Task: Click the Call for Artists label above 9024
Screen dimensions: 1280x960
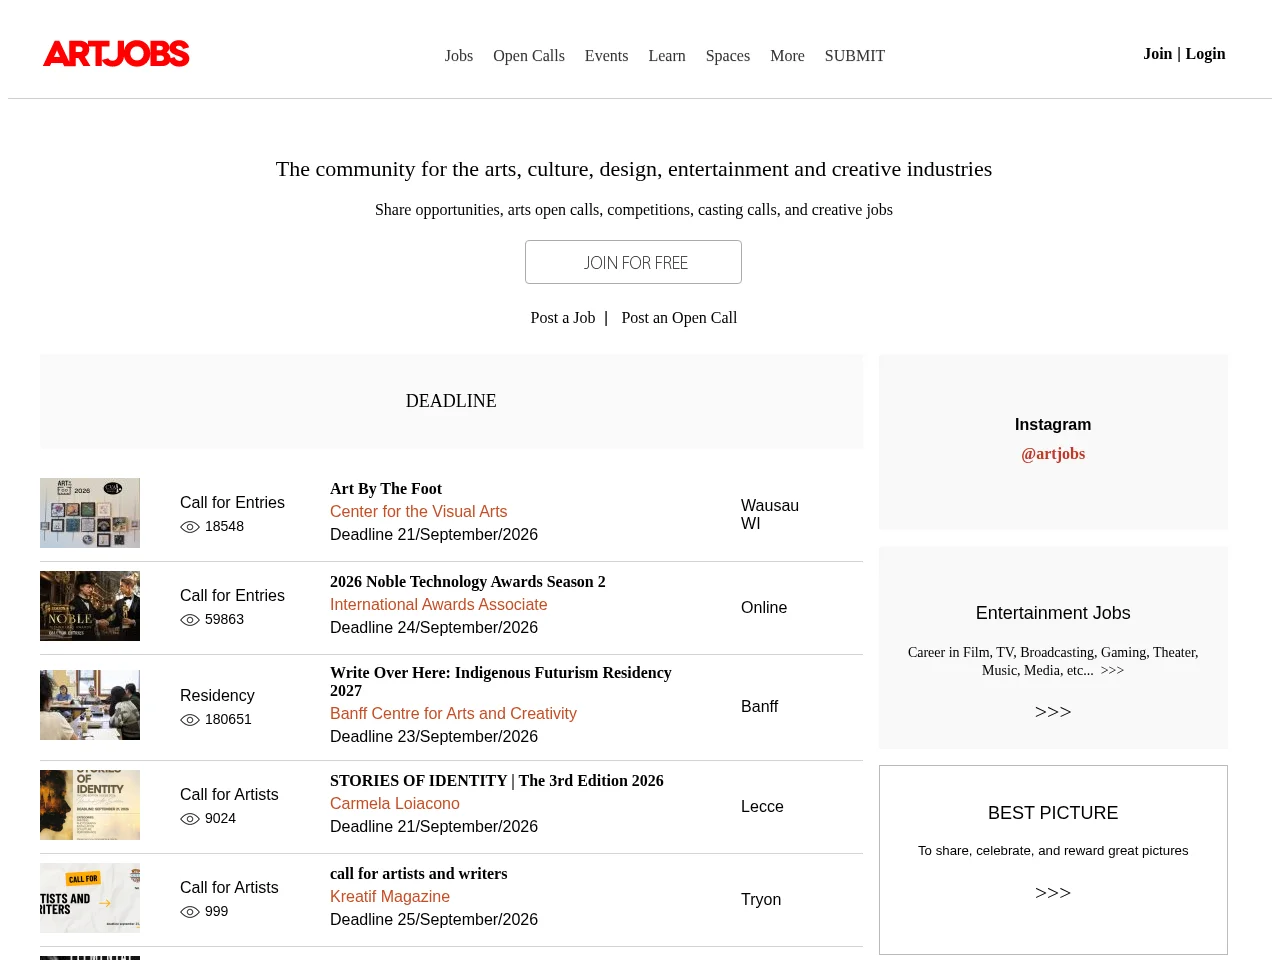Action: (229, 795)
